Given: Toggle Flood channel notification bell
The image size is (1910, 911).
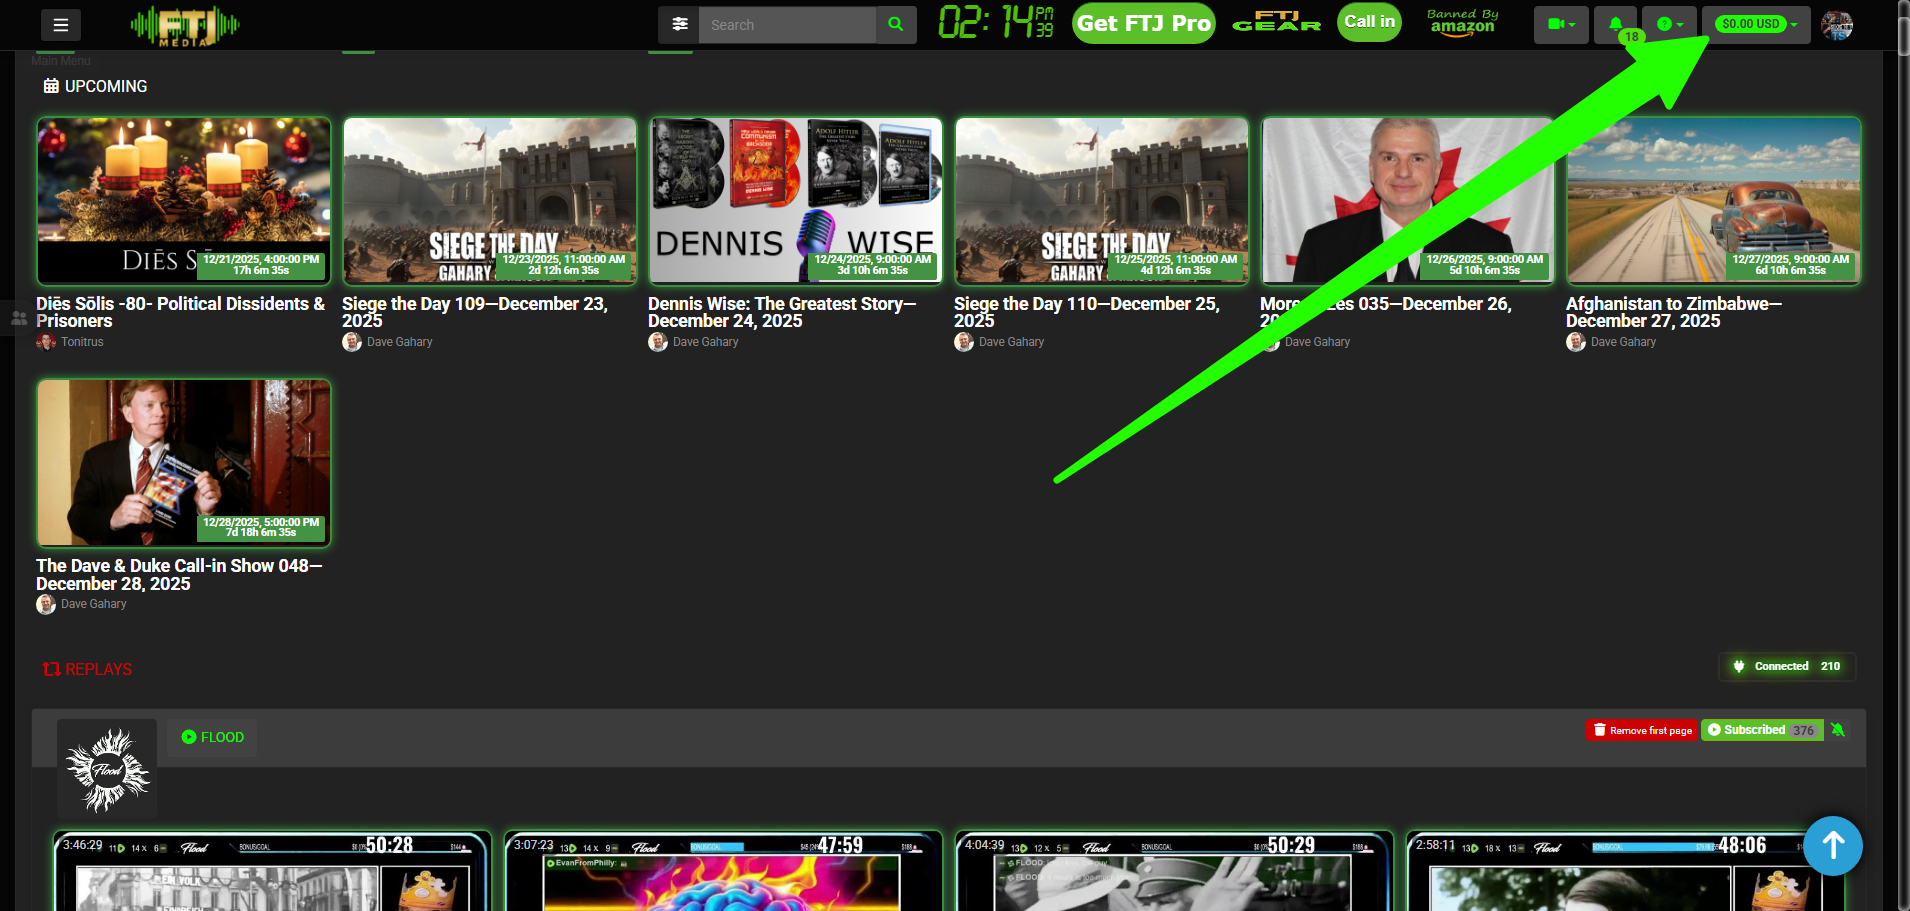Looking at the screenshot, I should click(1838, 730).
